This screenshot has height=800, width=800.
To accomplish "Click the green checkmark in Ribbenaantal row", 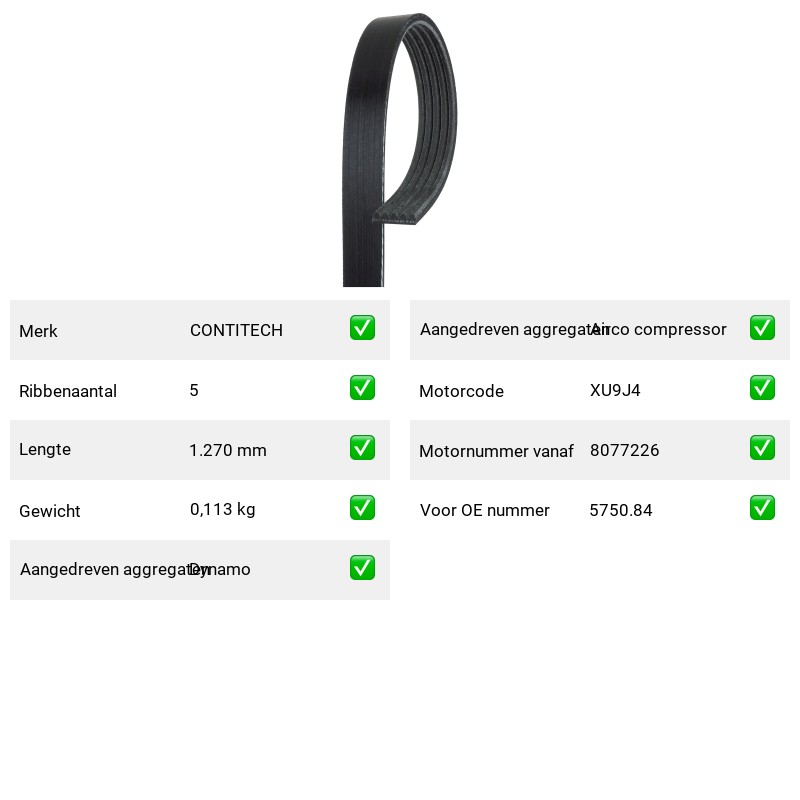I will [362, 388].
